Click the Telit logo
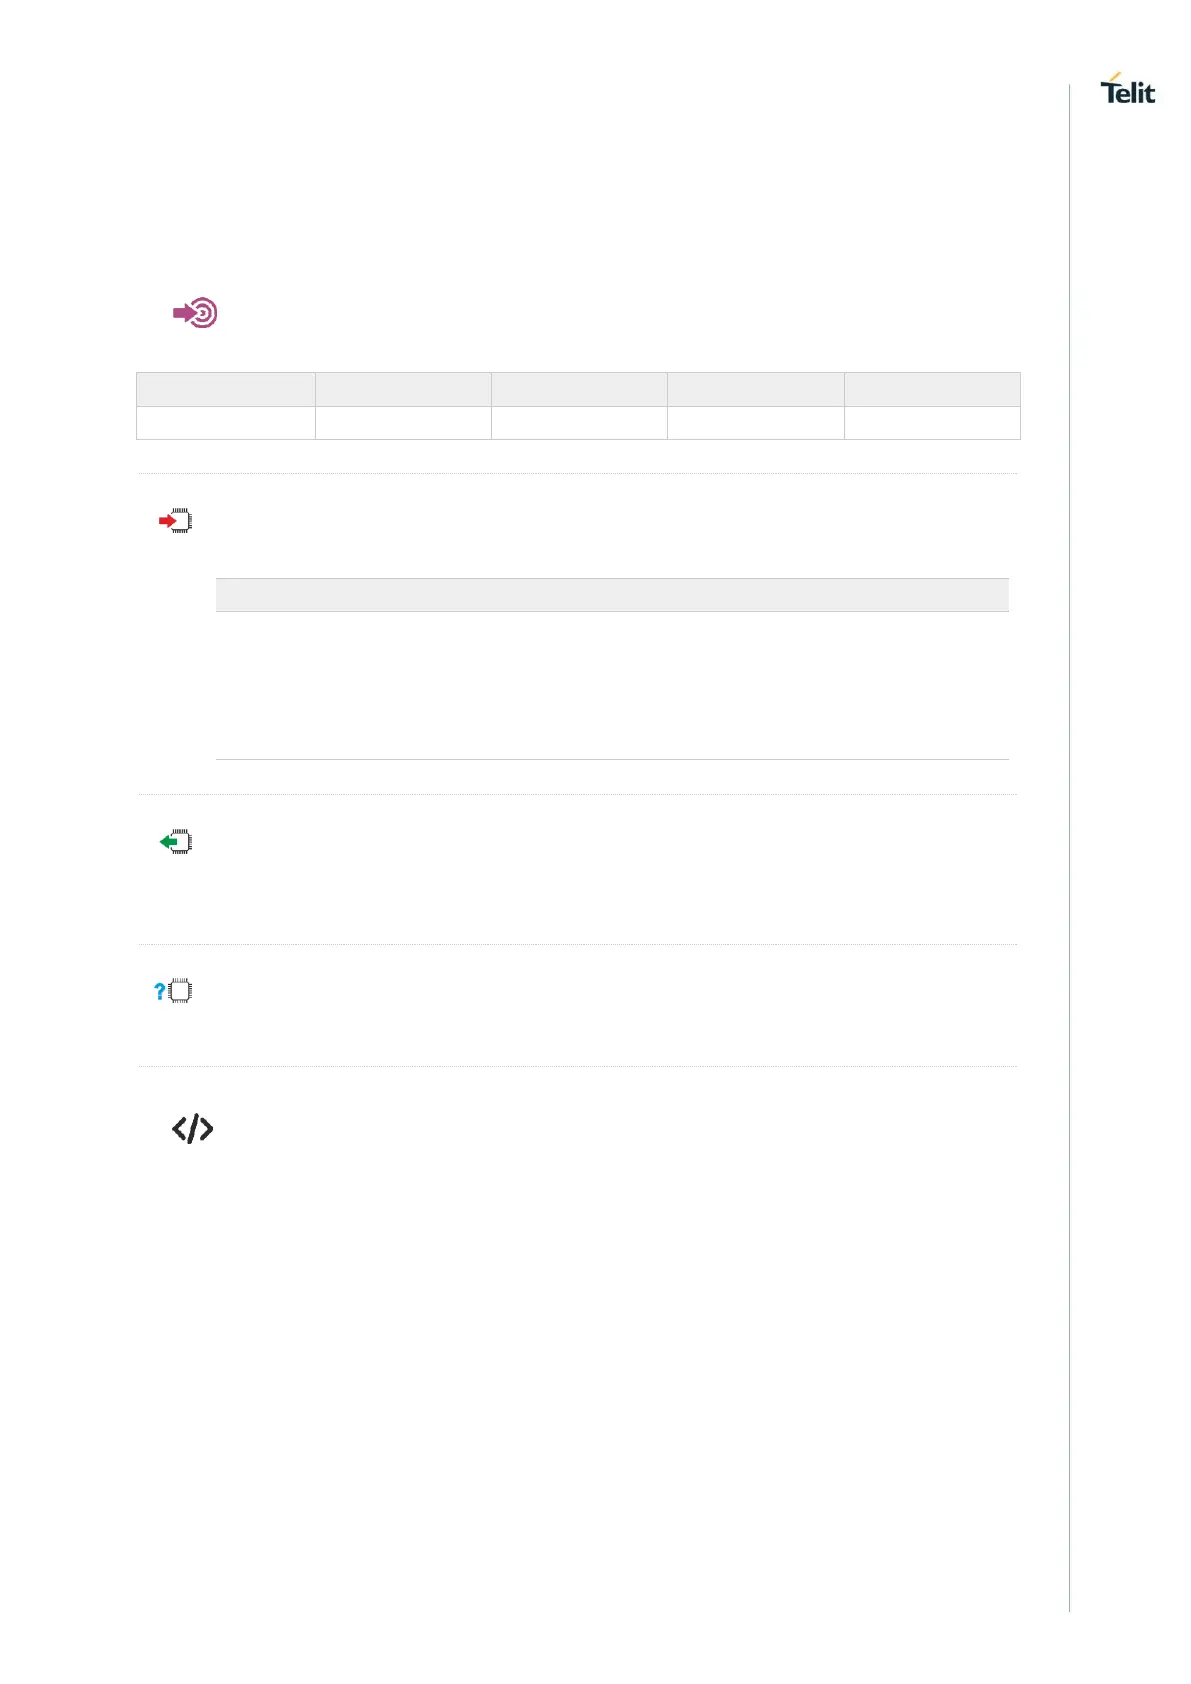 [x=1127, y=90]
